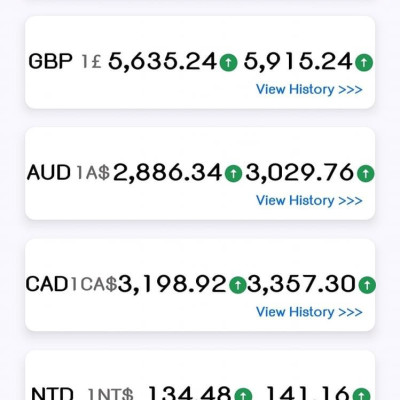Select the NTD currency label
400x400 pixels.
[52, 394]
